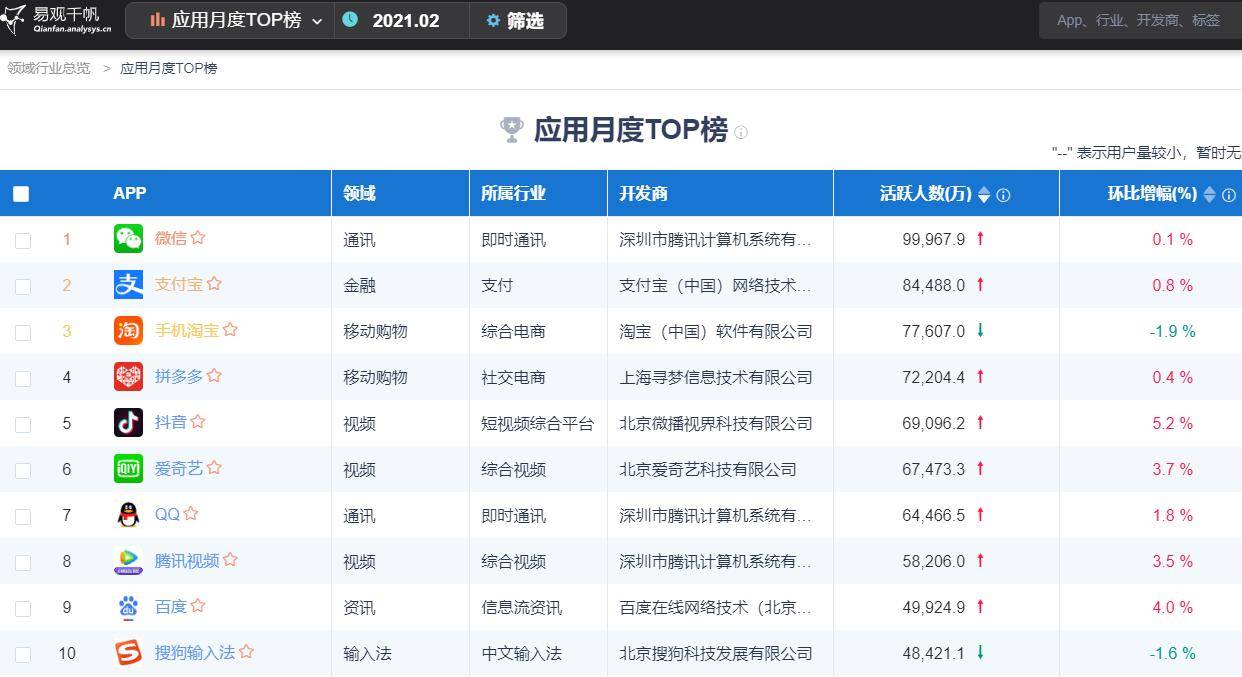Favorite 百度 with its star icon

(198, 606)
